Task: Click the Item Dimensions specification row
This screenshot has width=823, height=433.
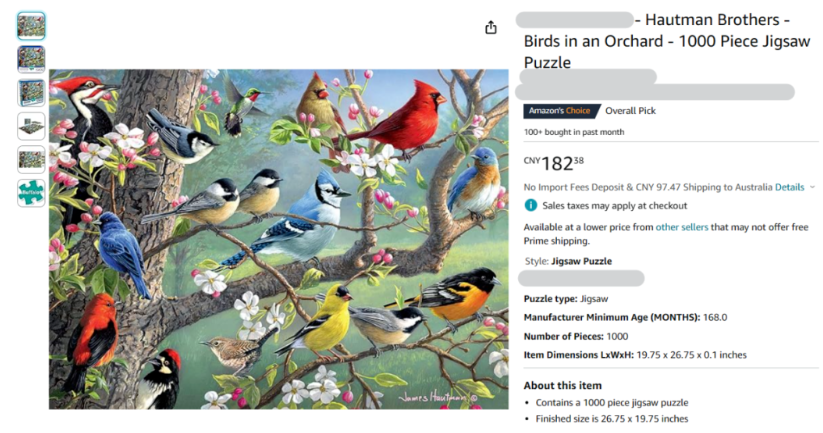Action: click(634, 354)
